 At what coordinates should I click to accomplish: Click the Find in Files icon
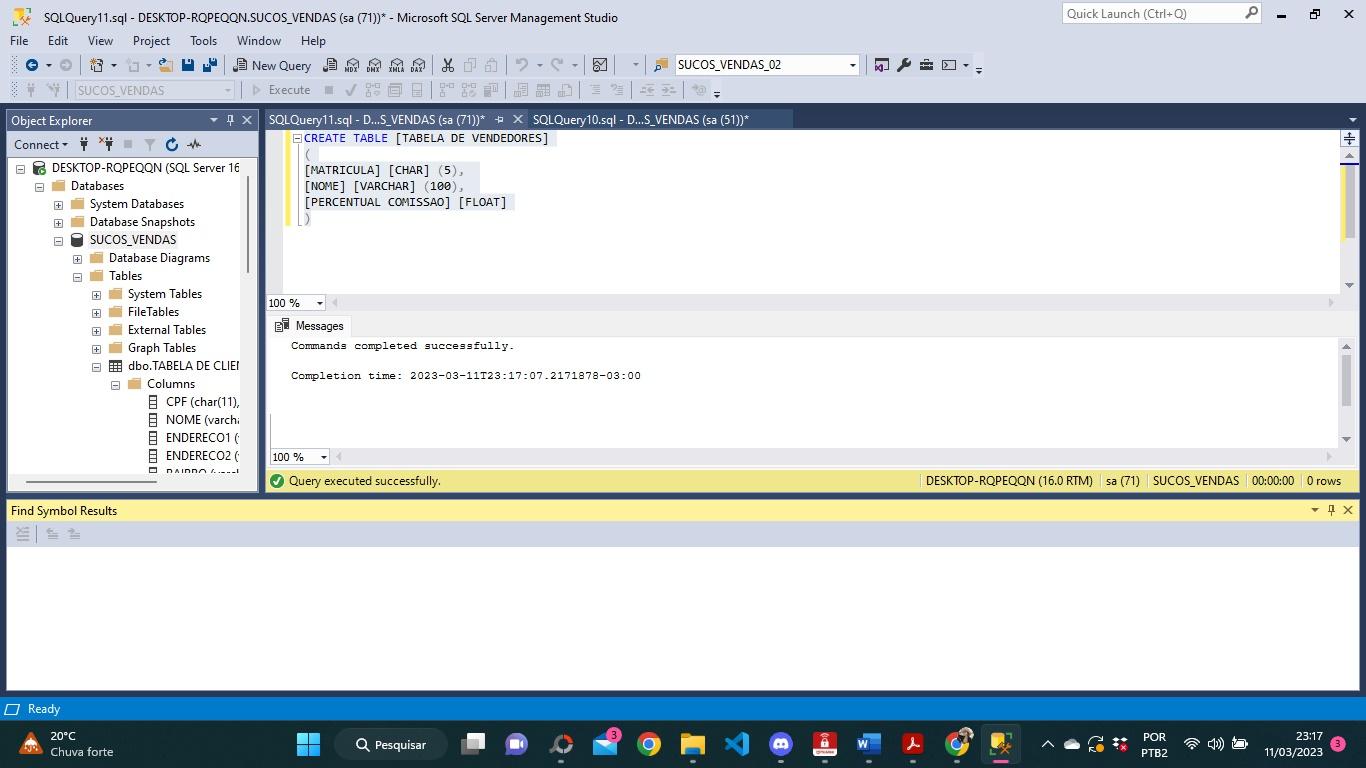tap(661, 65)
